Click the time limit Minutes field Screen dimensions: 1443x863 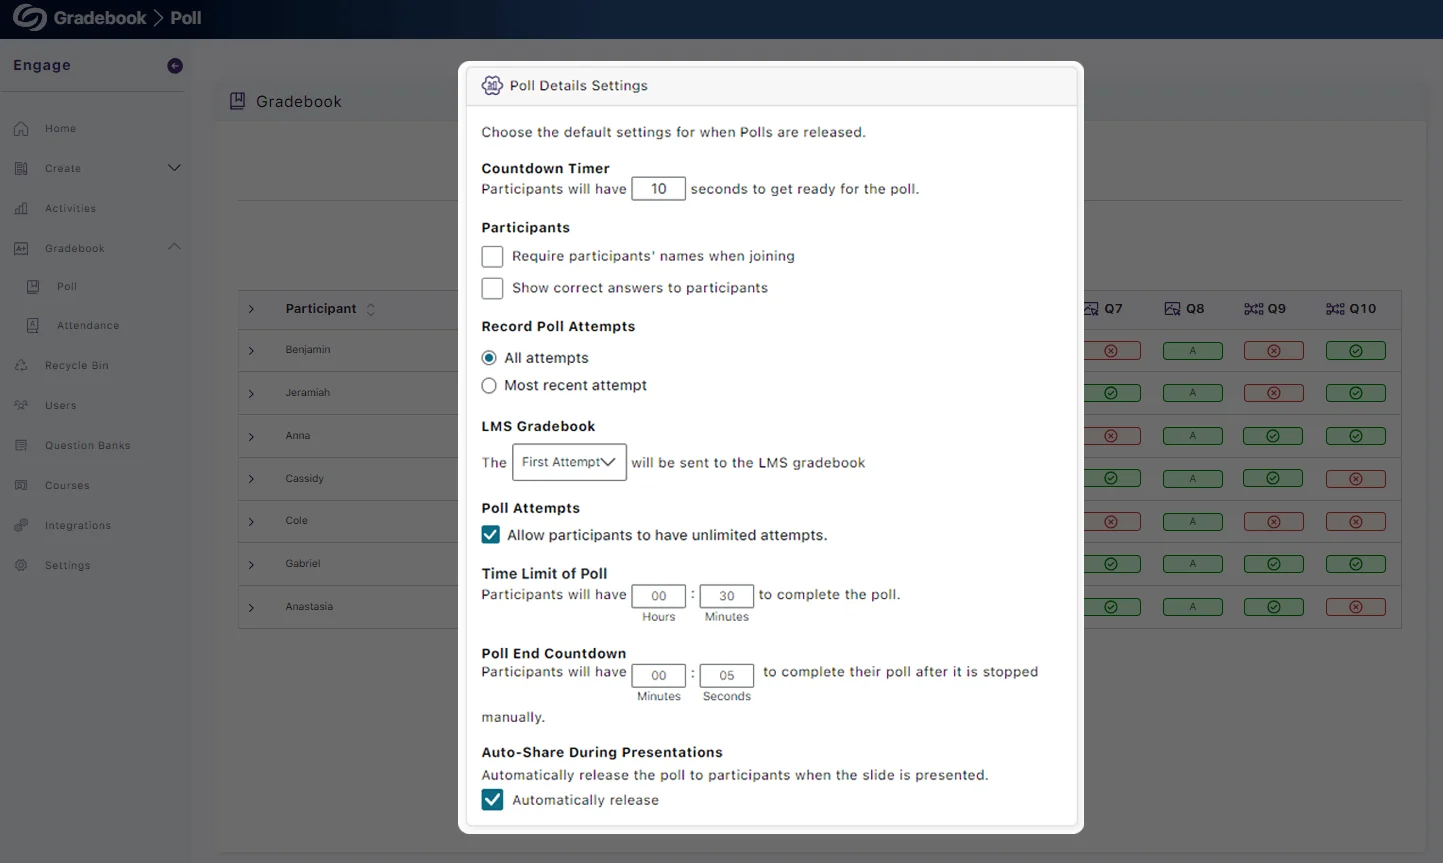tap(727, 596)
